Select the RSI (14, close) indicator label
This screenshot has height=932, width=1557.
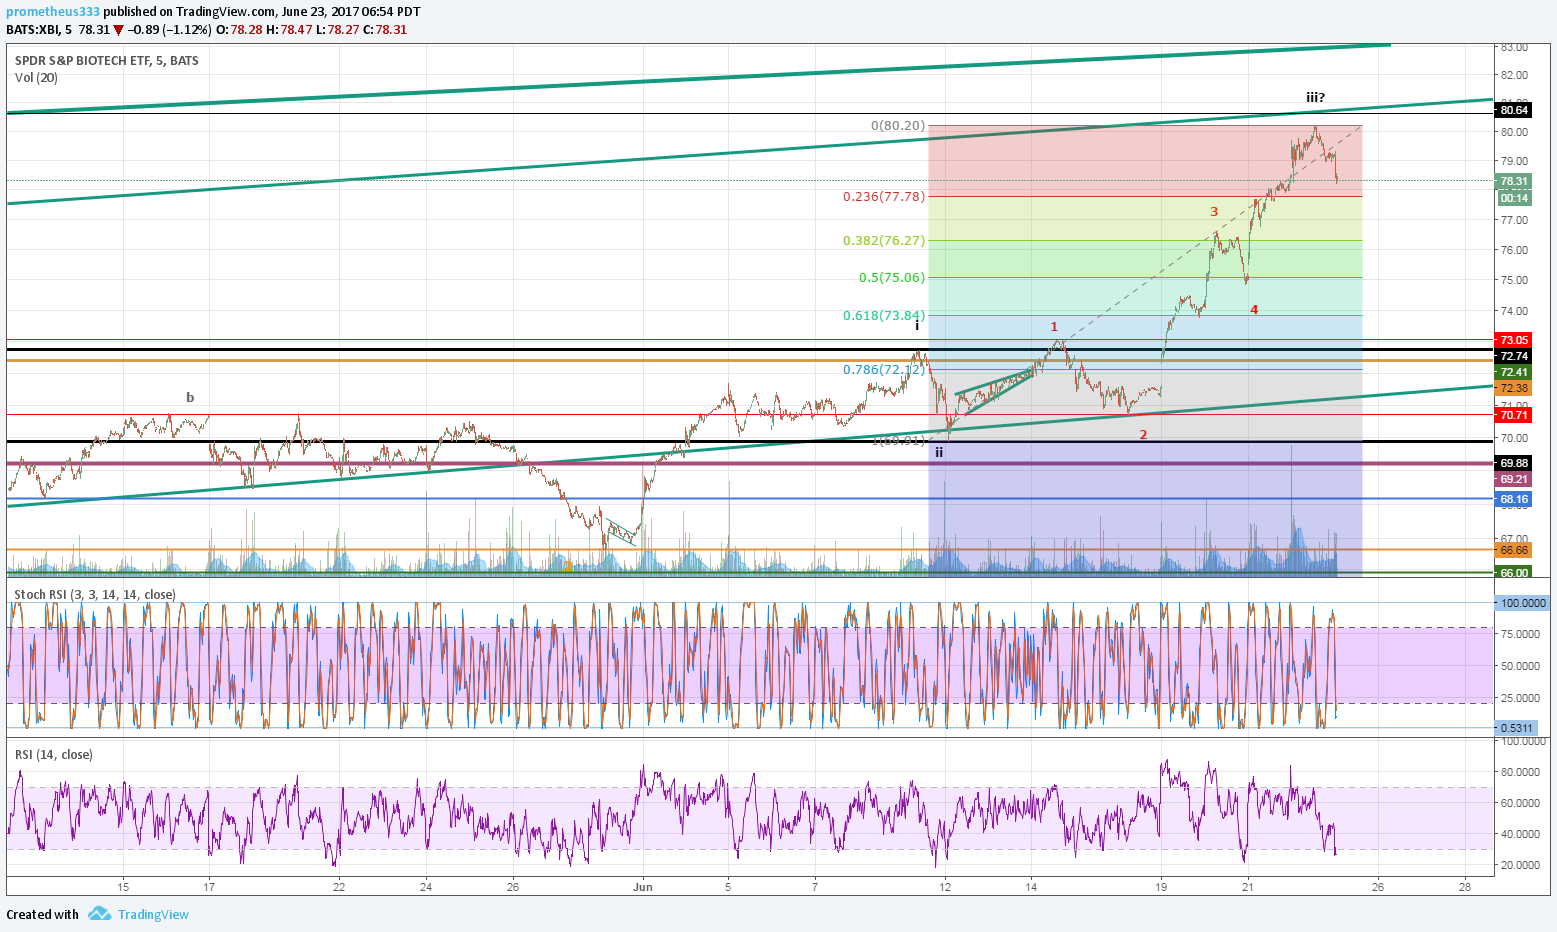(54, 754)
